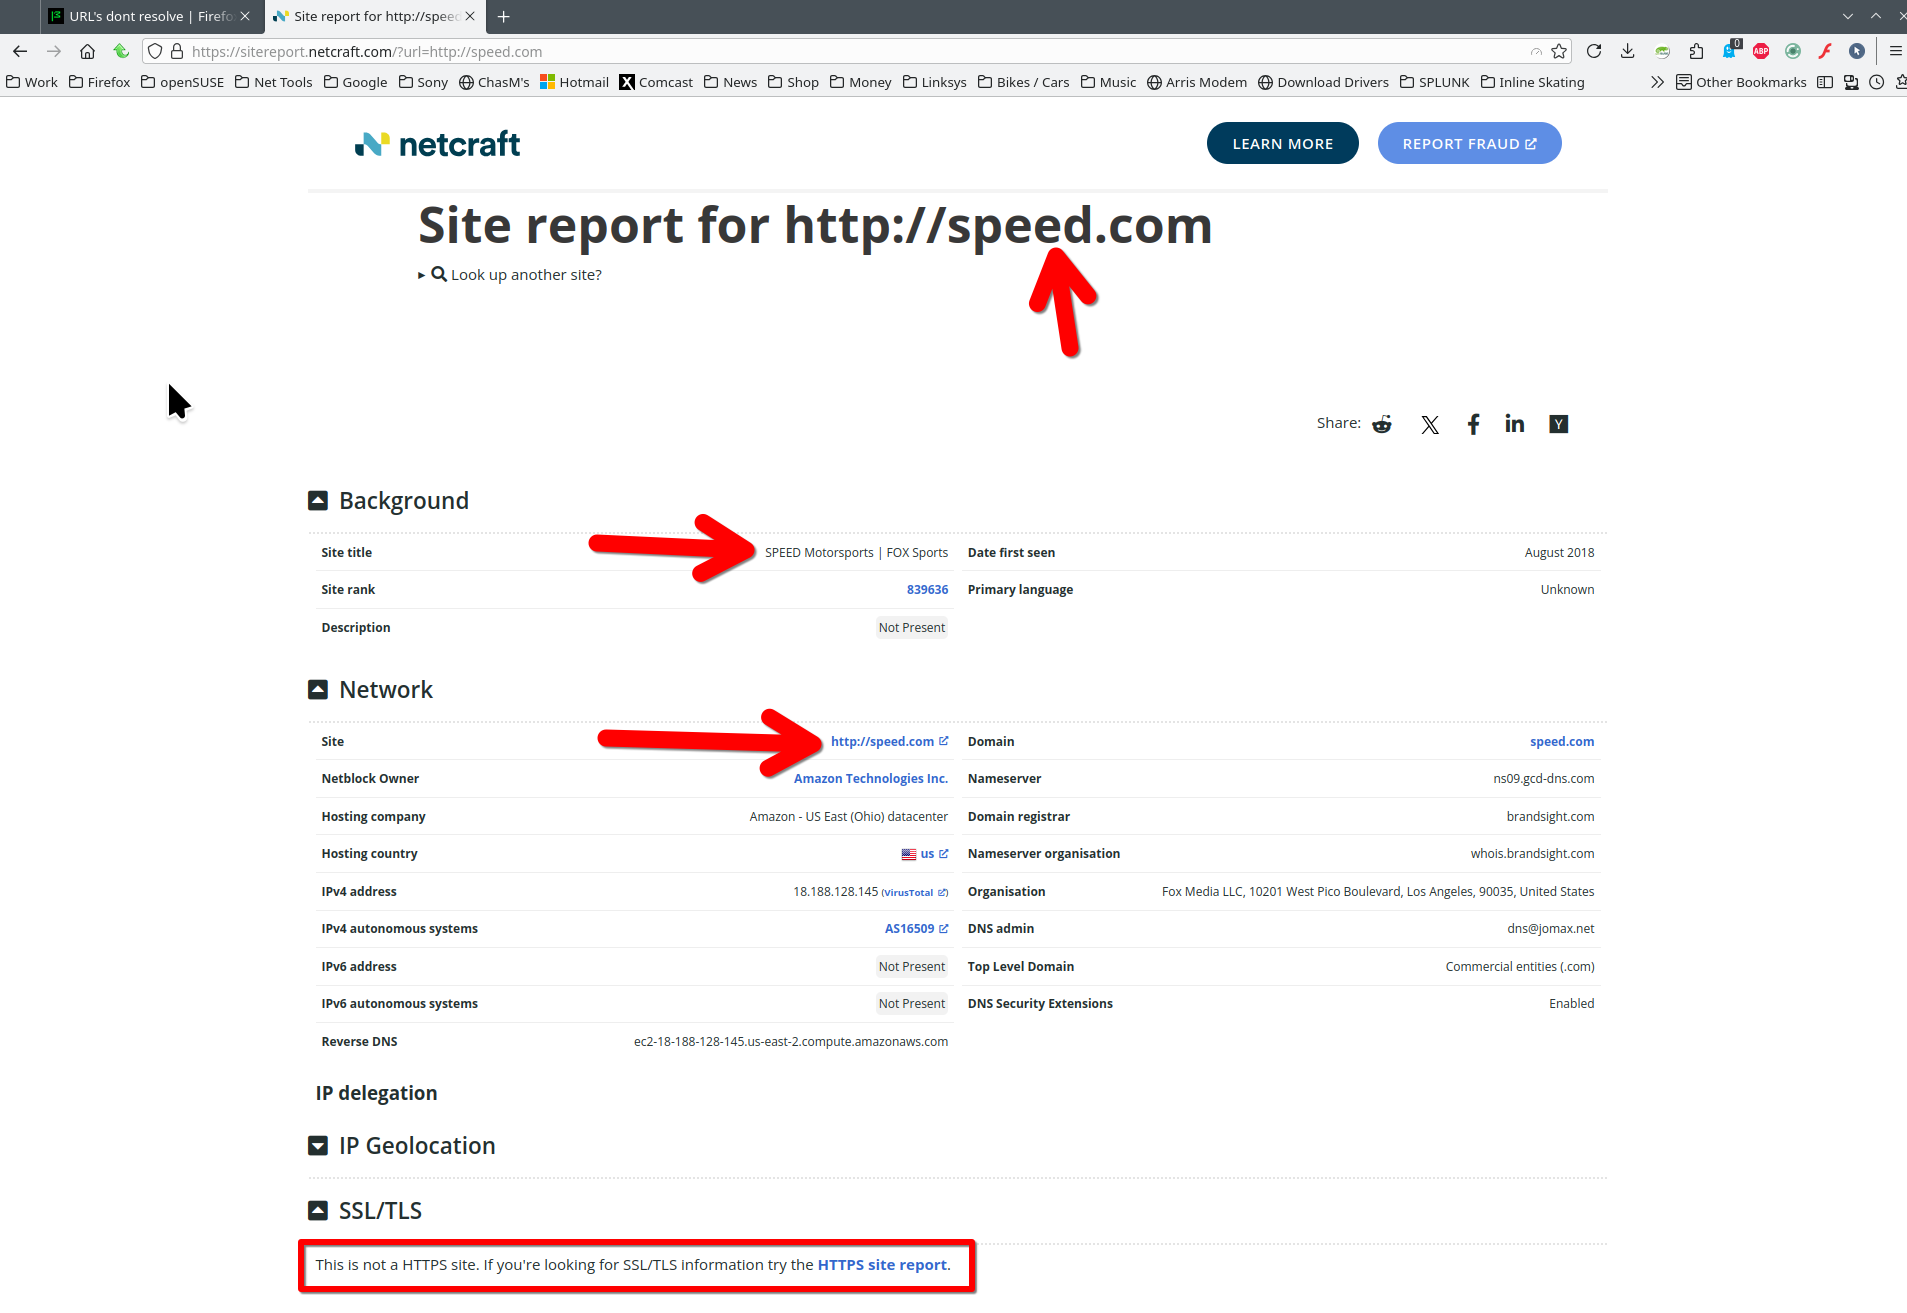Click the LEARN MORE button
Viewport: 1907px width, 1313px height.
1282,143
